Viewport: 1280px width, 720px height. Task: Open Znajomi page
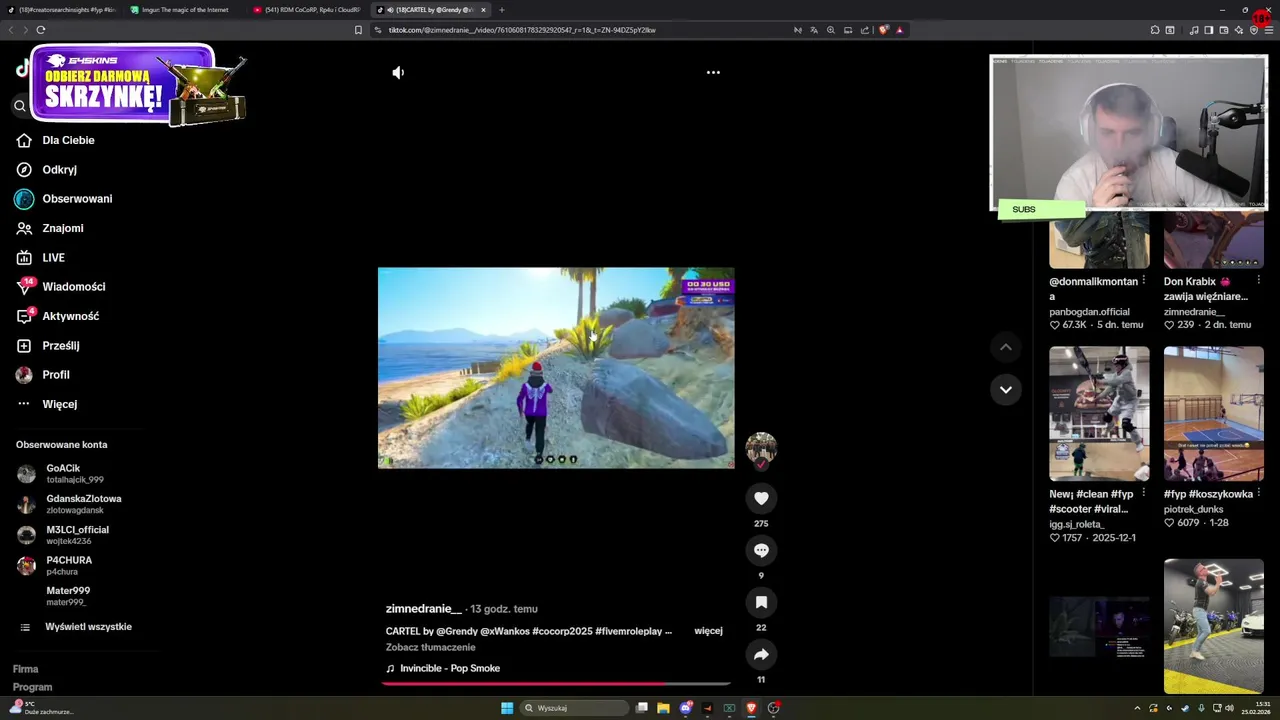(x=62, y=228)
